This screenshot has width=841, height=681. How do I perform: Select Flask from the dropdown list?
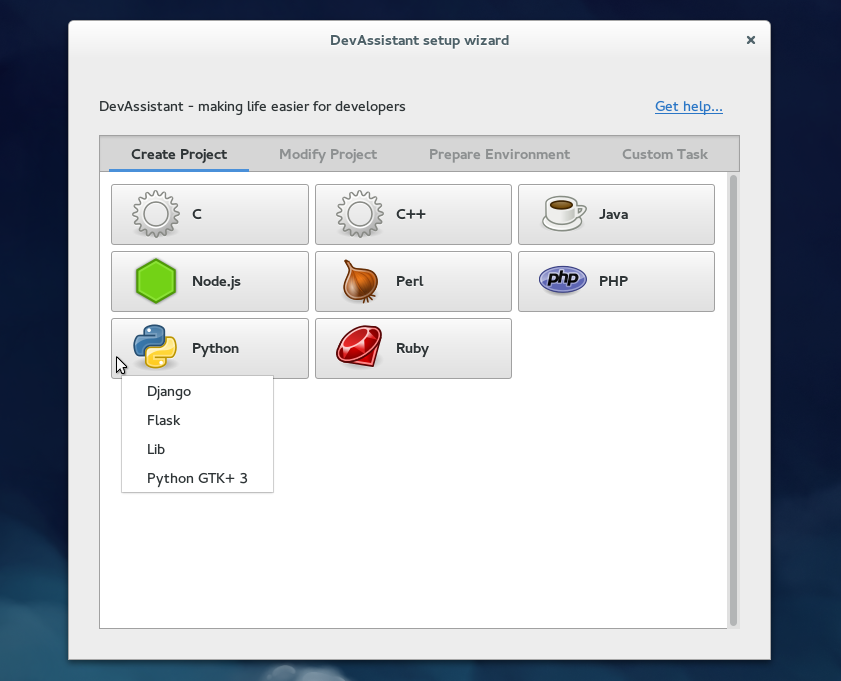[x=163, y=420]
